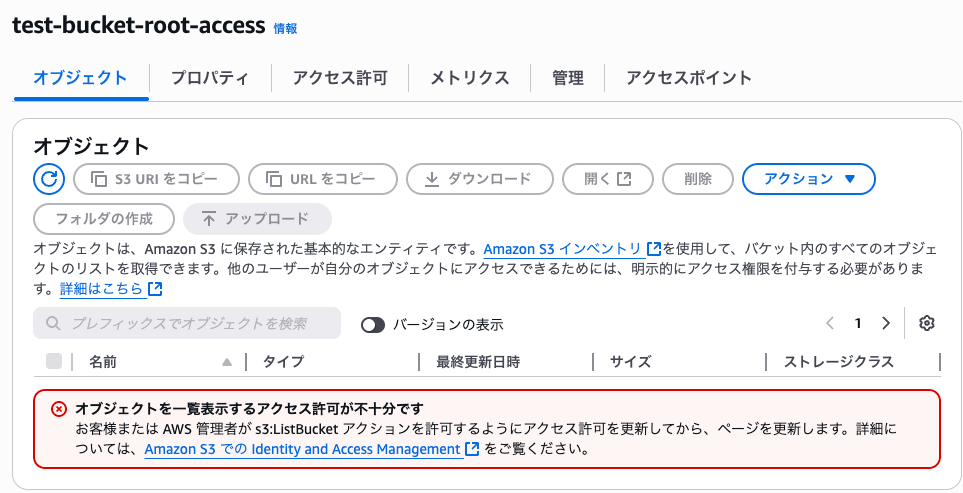Refresh the objects list with the reload icon

coord(49,179)
